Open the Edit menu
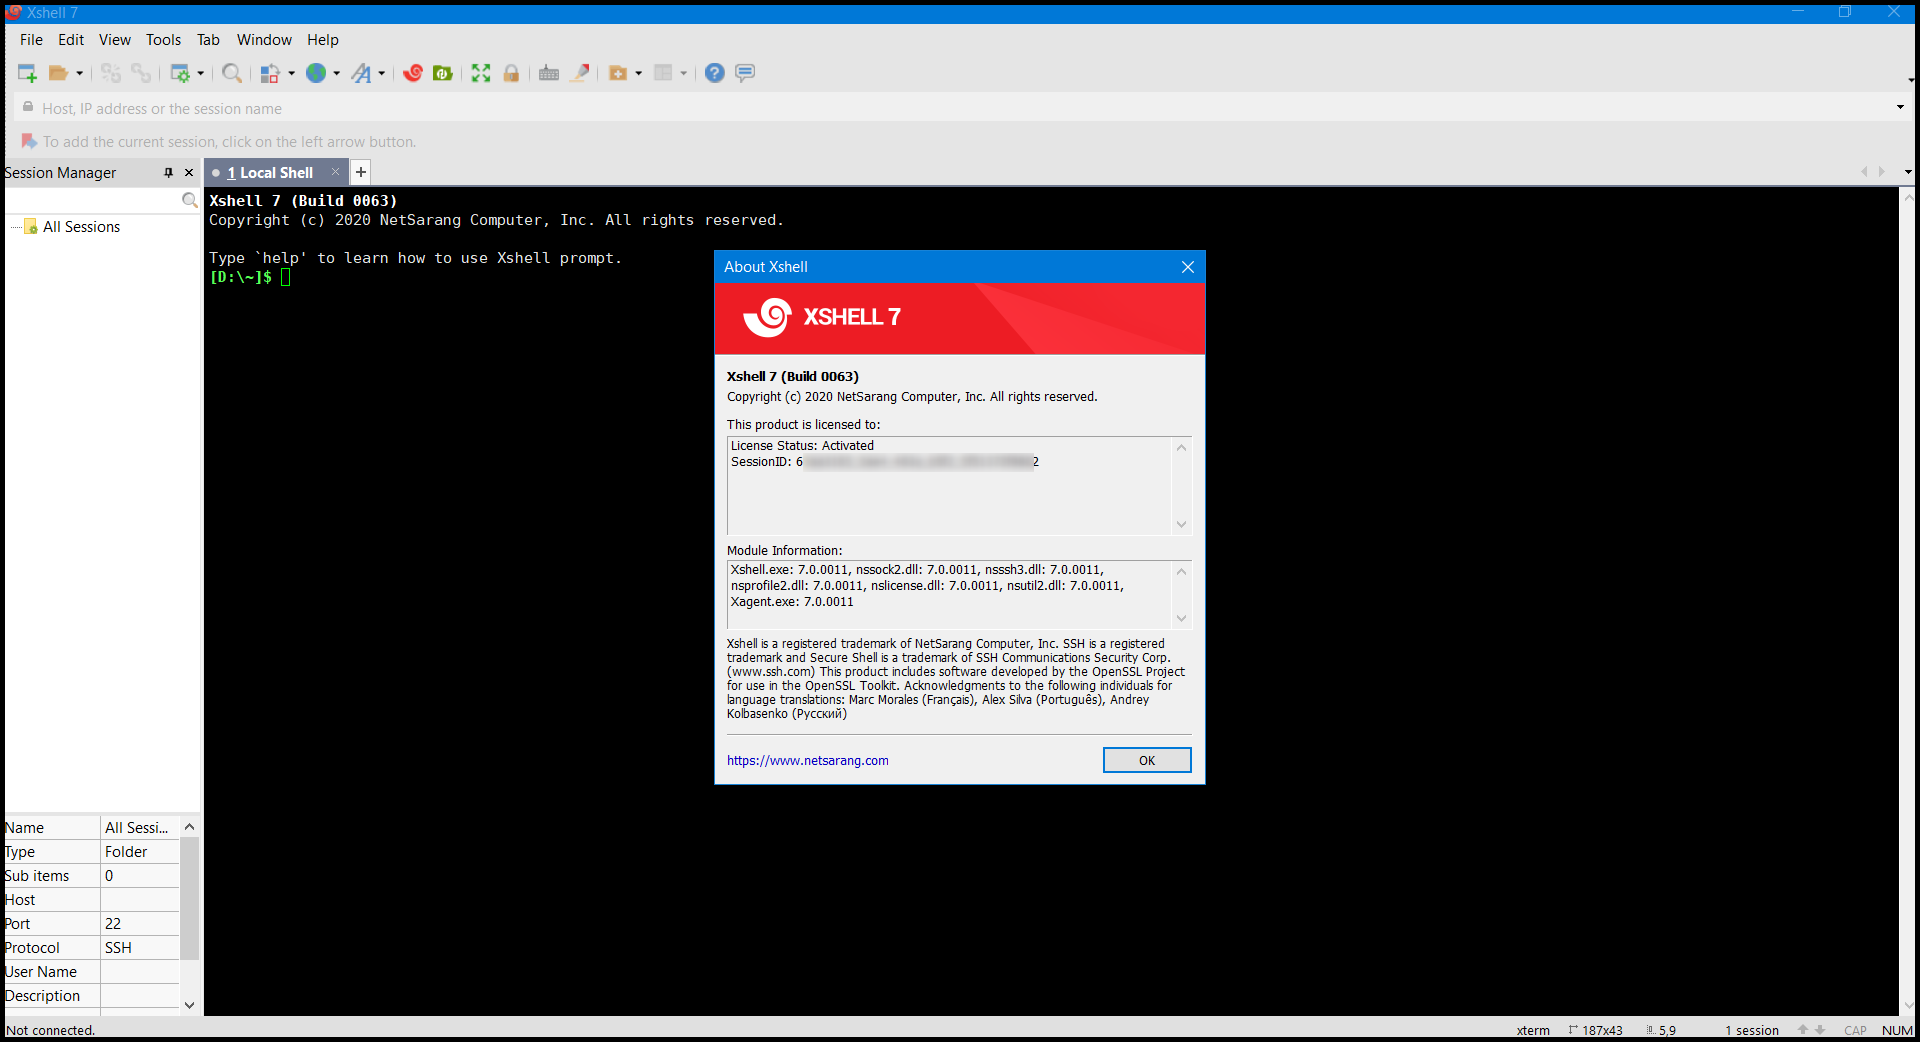Image resolution: width=1920 pixels, height=1042 pixels. pos(71,40)
